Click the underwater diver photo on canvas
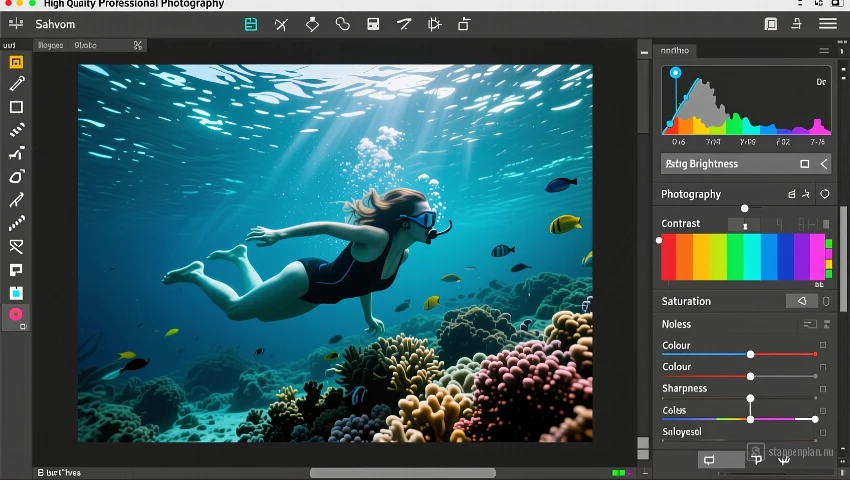Viewport: 850px width, 480px height. pos(335,253)
